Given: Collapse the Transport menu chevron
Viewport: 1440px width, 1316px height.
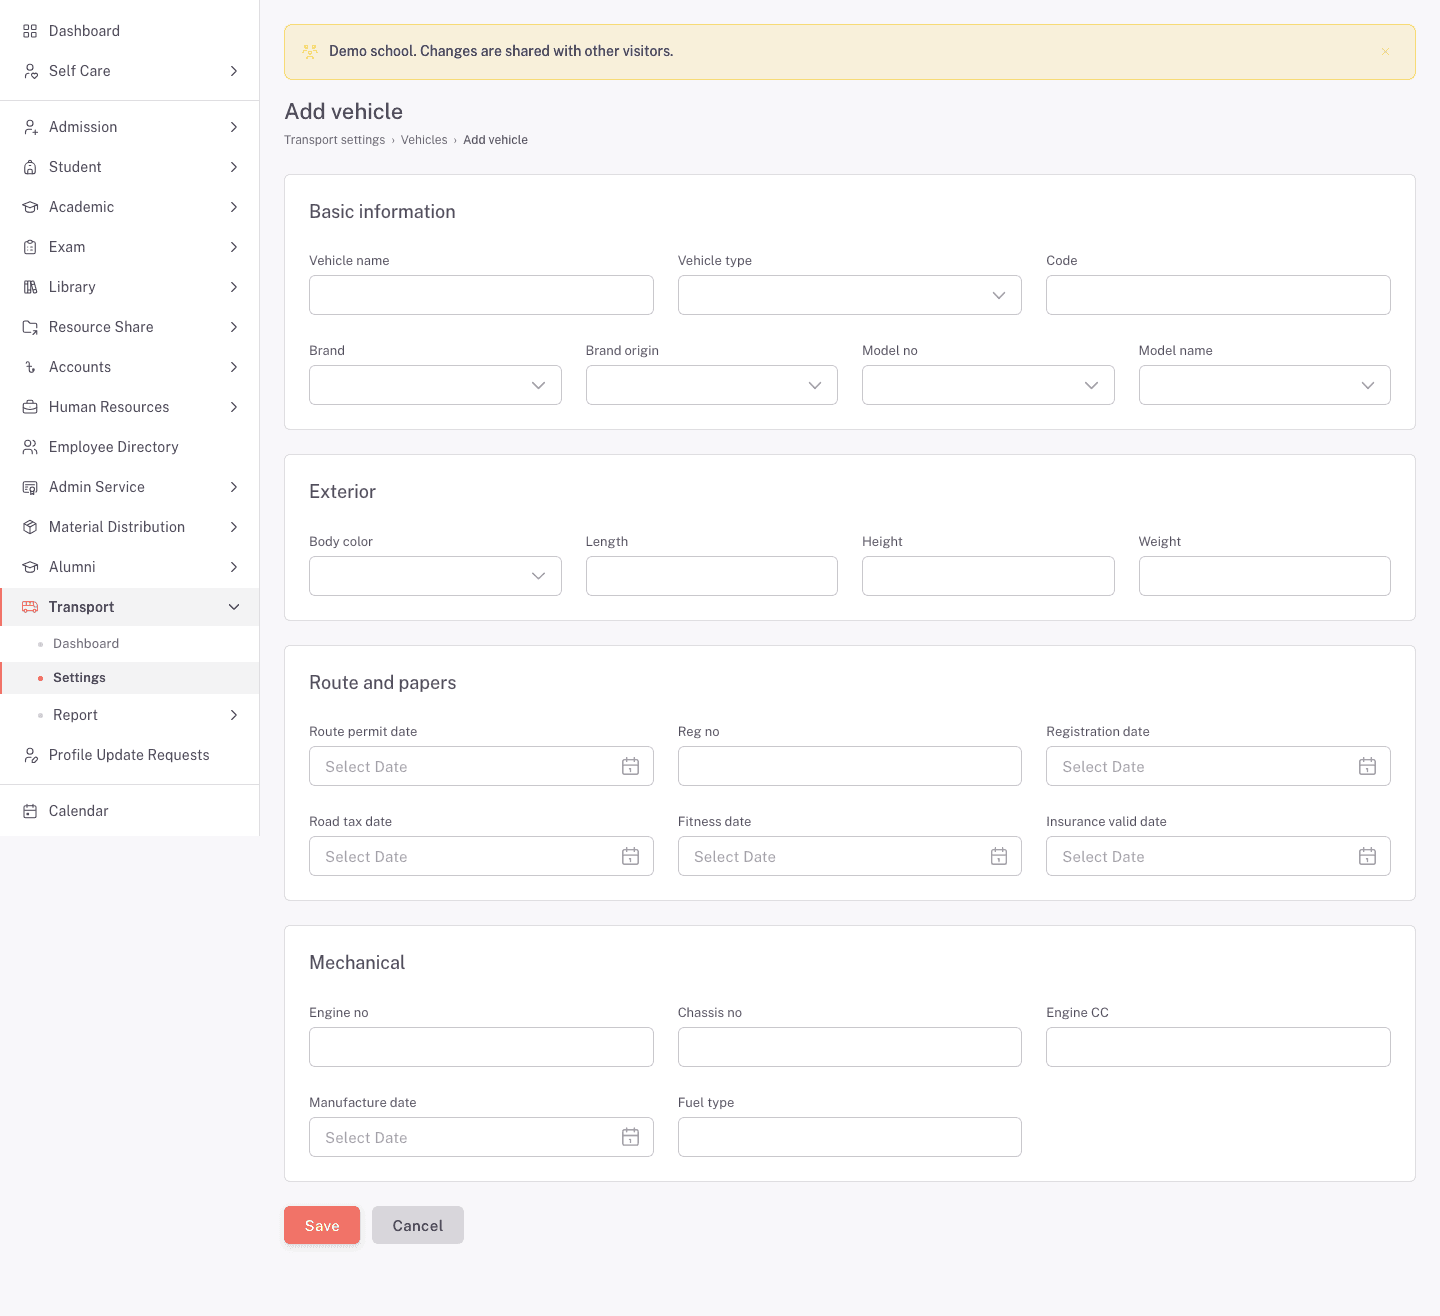Looking at the screenshot, I should [234, 607].
